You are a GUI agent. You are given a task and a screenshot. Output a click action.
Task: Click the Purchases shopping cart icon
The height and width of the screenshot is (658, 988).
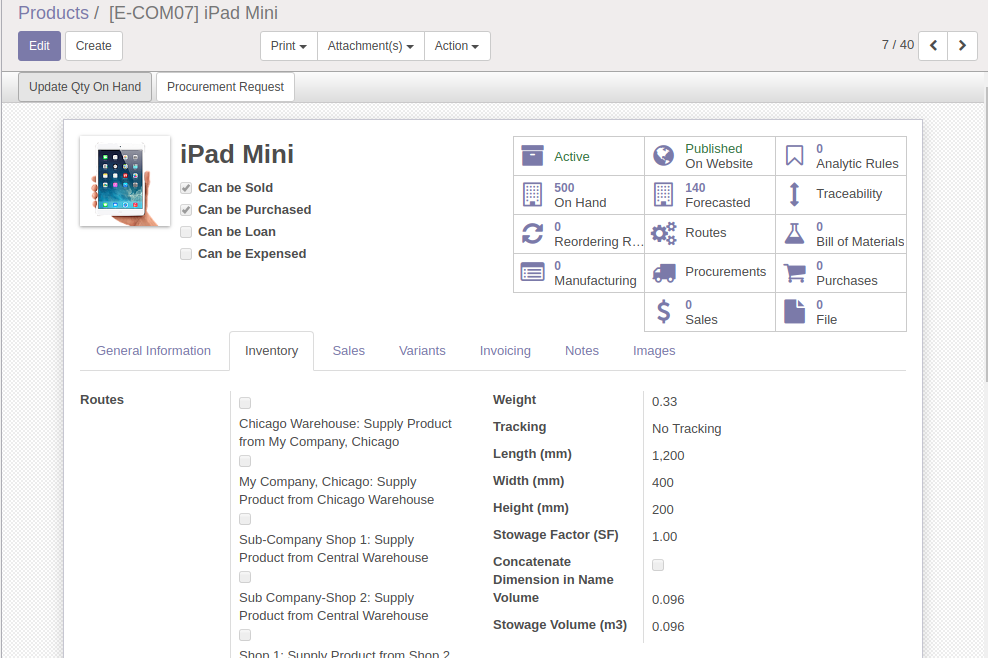tap(794, 272)
